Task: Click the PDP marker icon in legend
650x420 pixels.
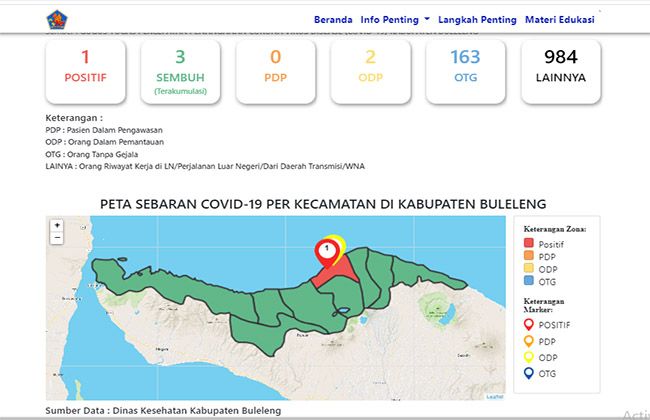Action: 530,340
